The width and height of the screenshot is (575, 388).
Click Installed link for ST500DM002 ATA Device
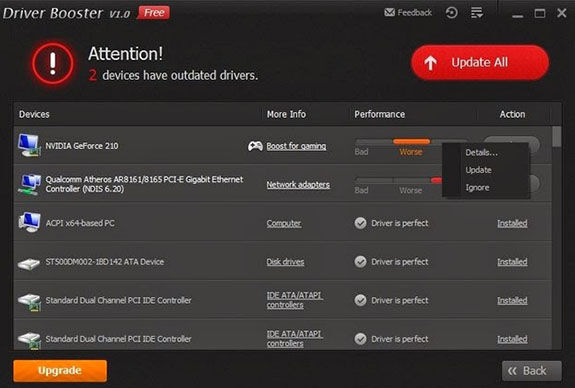pyautogui.click(x=512, y=262)
